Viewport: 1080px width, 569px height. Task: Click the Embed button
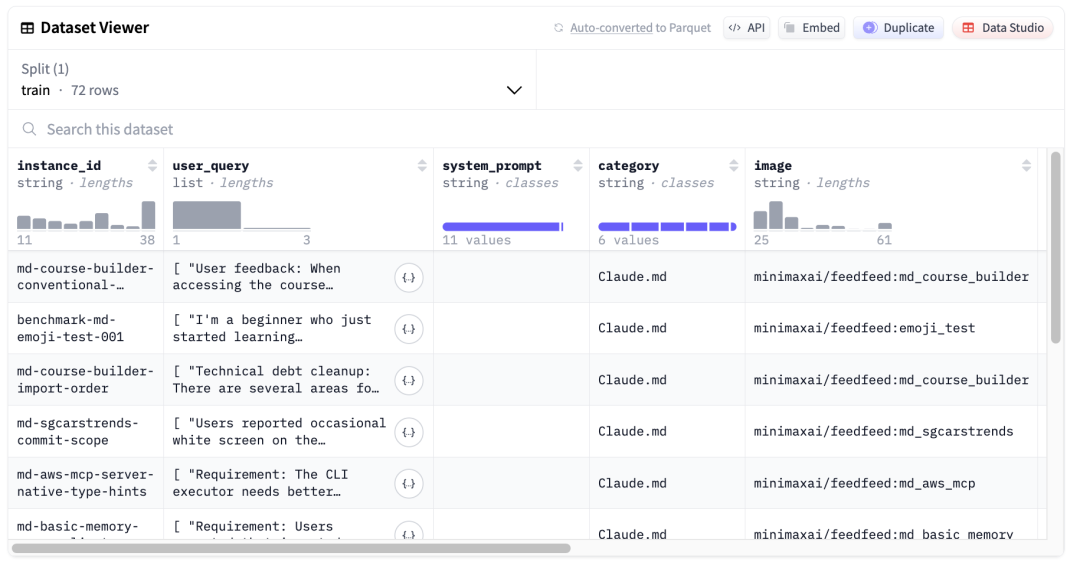[811, 28]
